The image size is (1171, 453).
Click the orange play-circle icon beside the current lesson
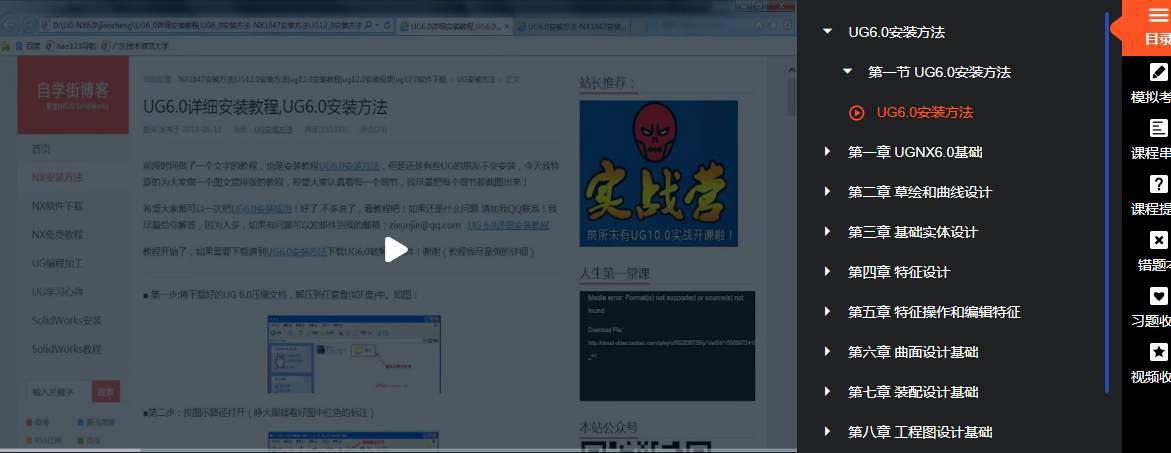pos(857,113)
